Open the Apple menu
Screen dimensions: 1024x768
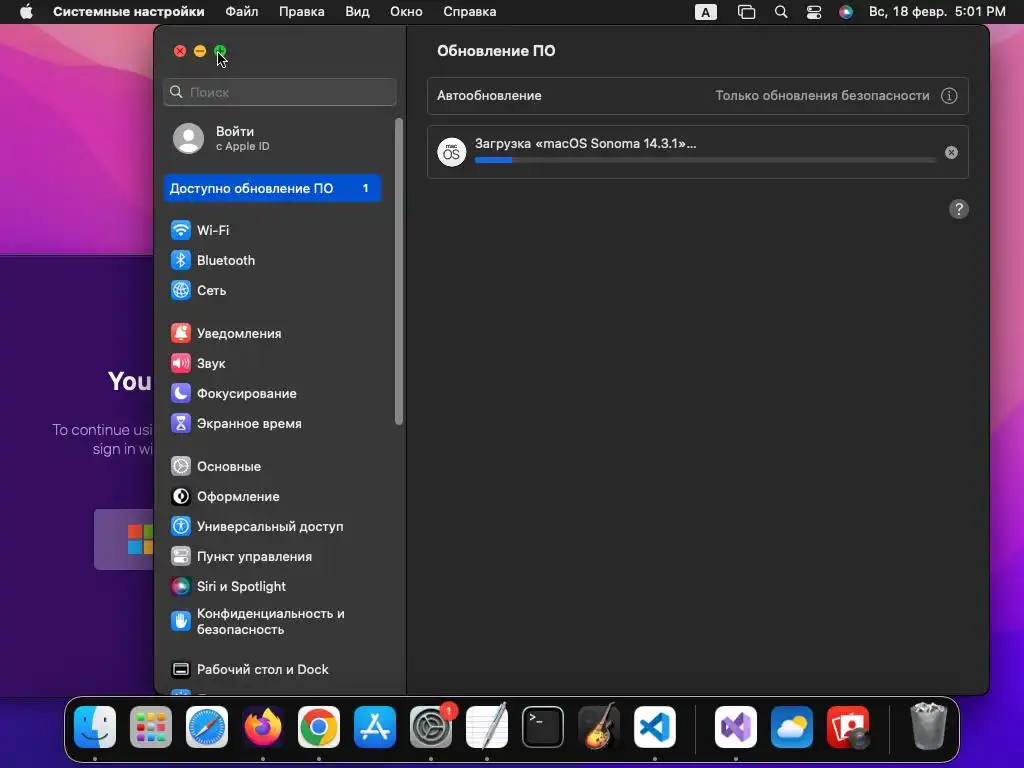tap(26, 12)
